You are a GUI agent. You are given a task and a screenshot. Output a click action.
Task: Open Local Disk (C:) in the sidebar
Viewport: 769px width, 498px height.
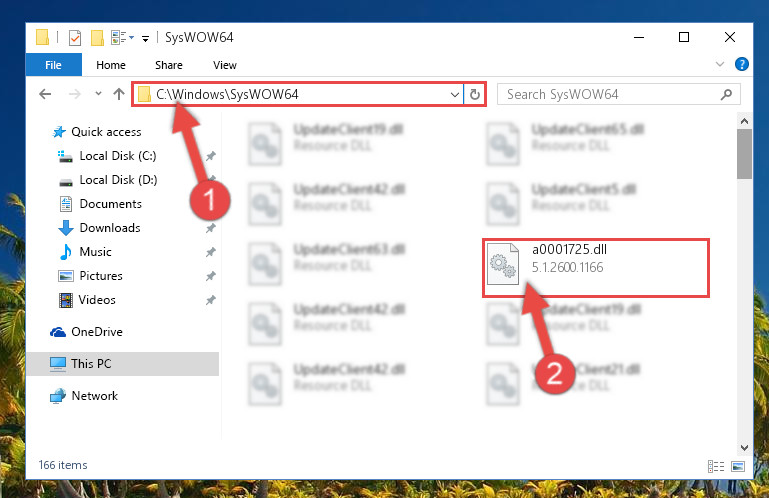tap(118, 156)
